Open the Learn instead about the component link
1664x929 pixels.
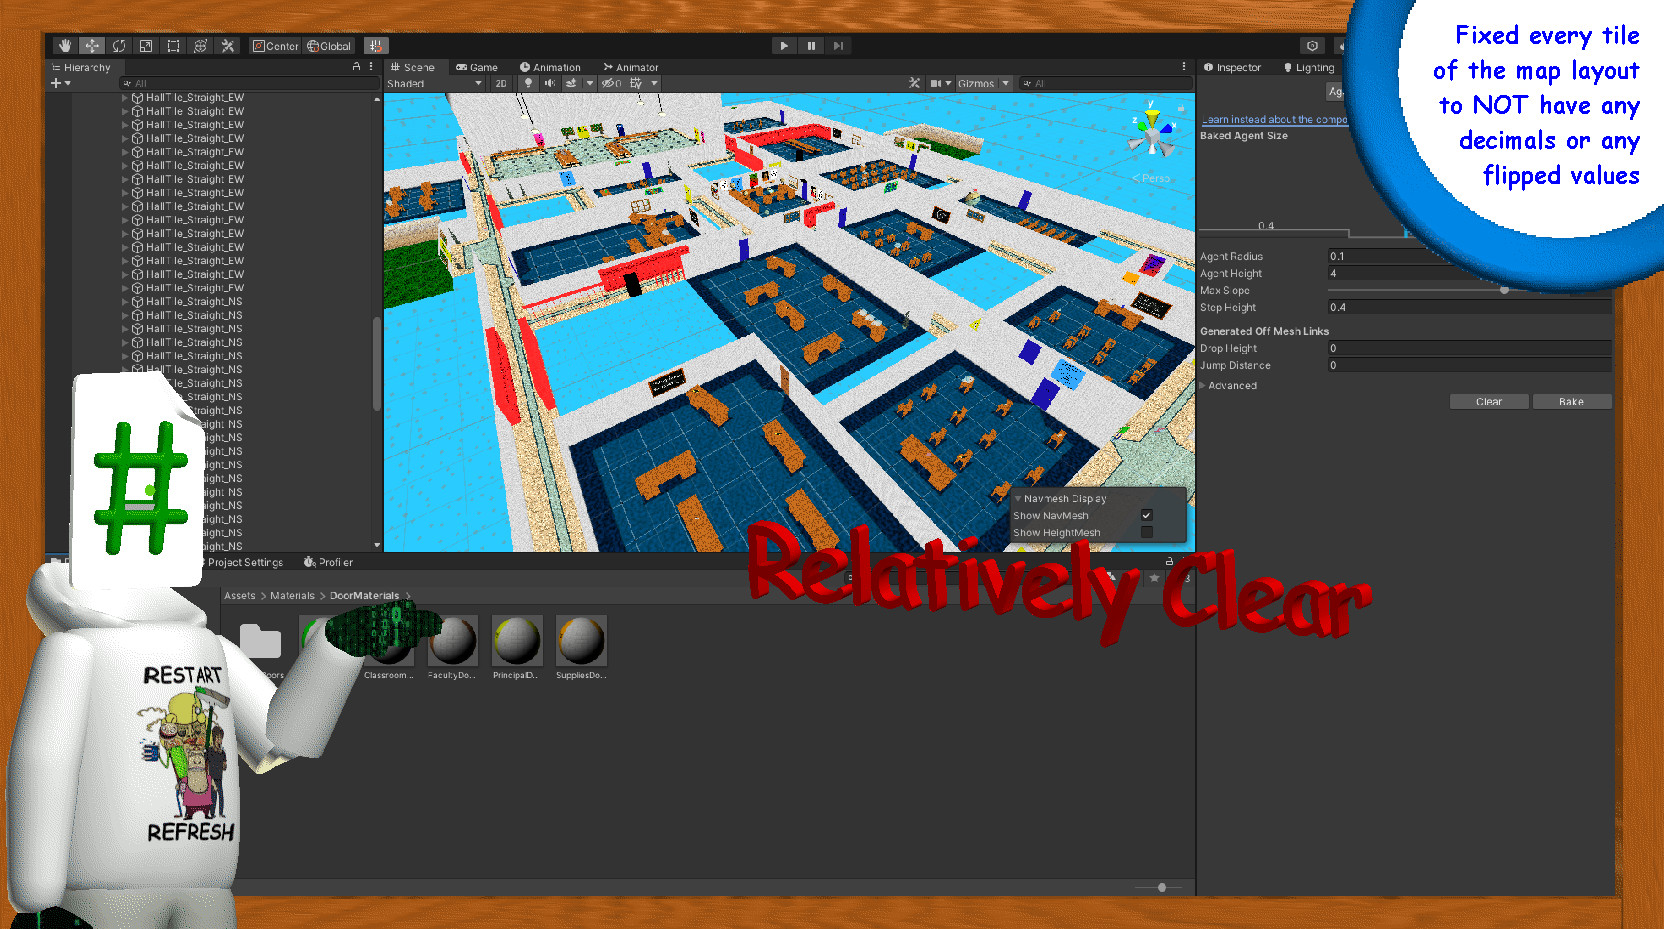(x=1274, y=119)
